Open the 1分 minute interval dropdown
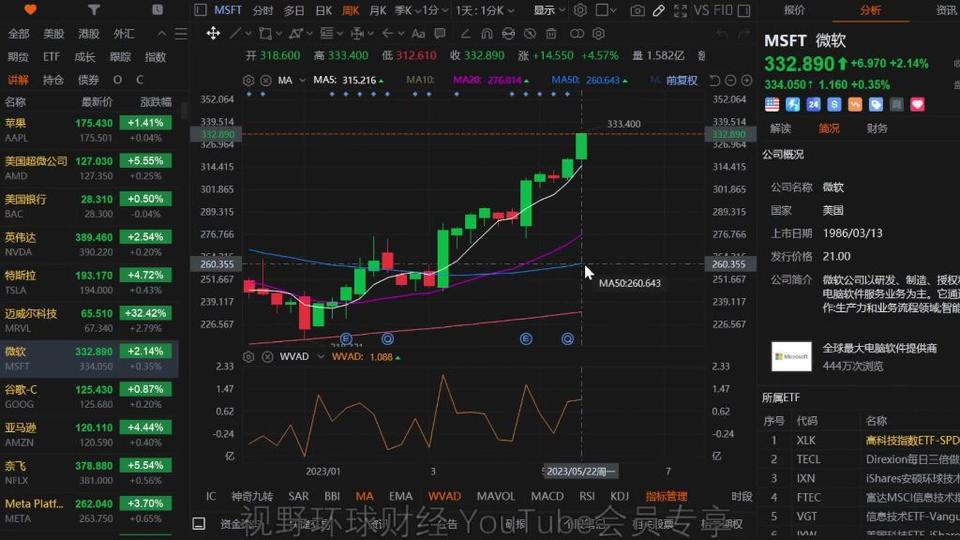 [x=436, y=10]
